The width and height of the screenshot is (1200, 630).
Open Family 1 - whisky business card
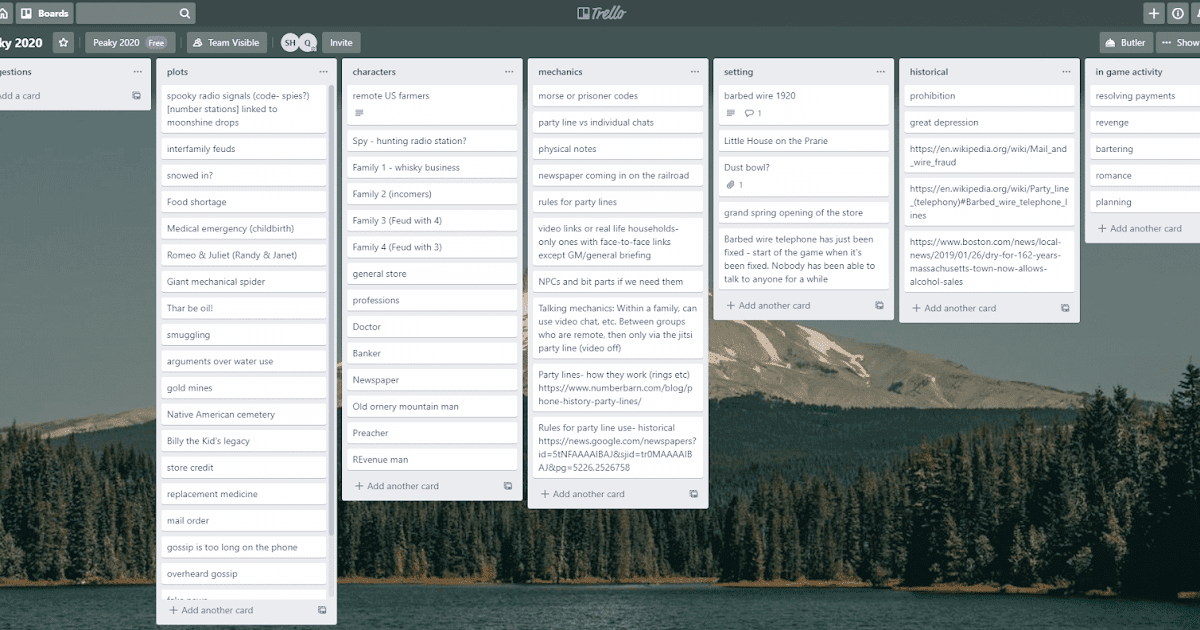(432, 168)
